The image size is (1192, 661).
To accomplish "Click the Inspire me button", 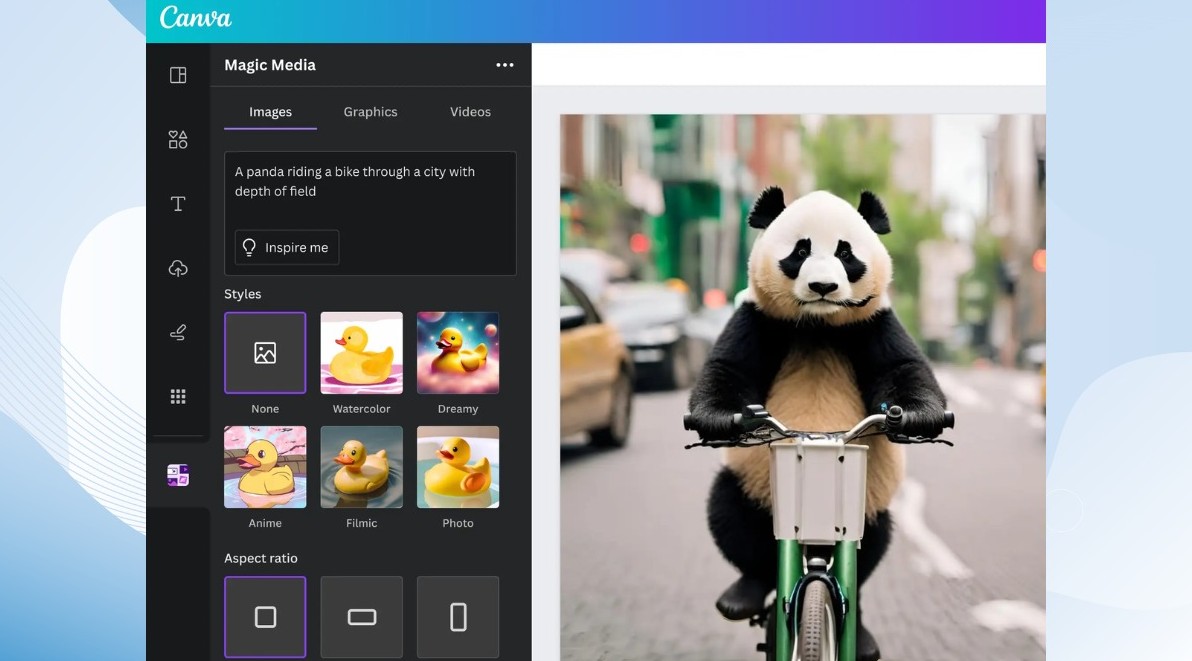I will pos(287,248).
